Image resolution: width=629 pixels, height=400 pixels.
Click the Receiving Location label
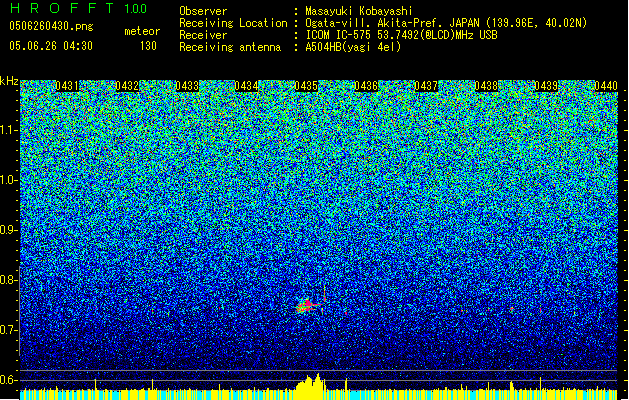point(233,23)
